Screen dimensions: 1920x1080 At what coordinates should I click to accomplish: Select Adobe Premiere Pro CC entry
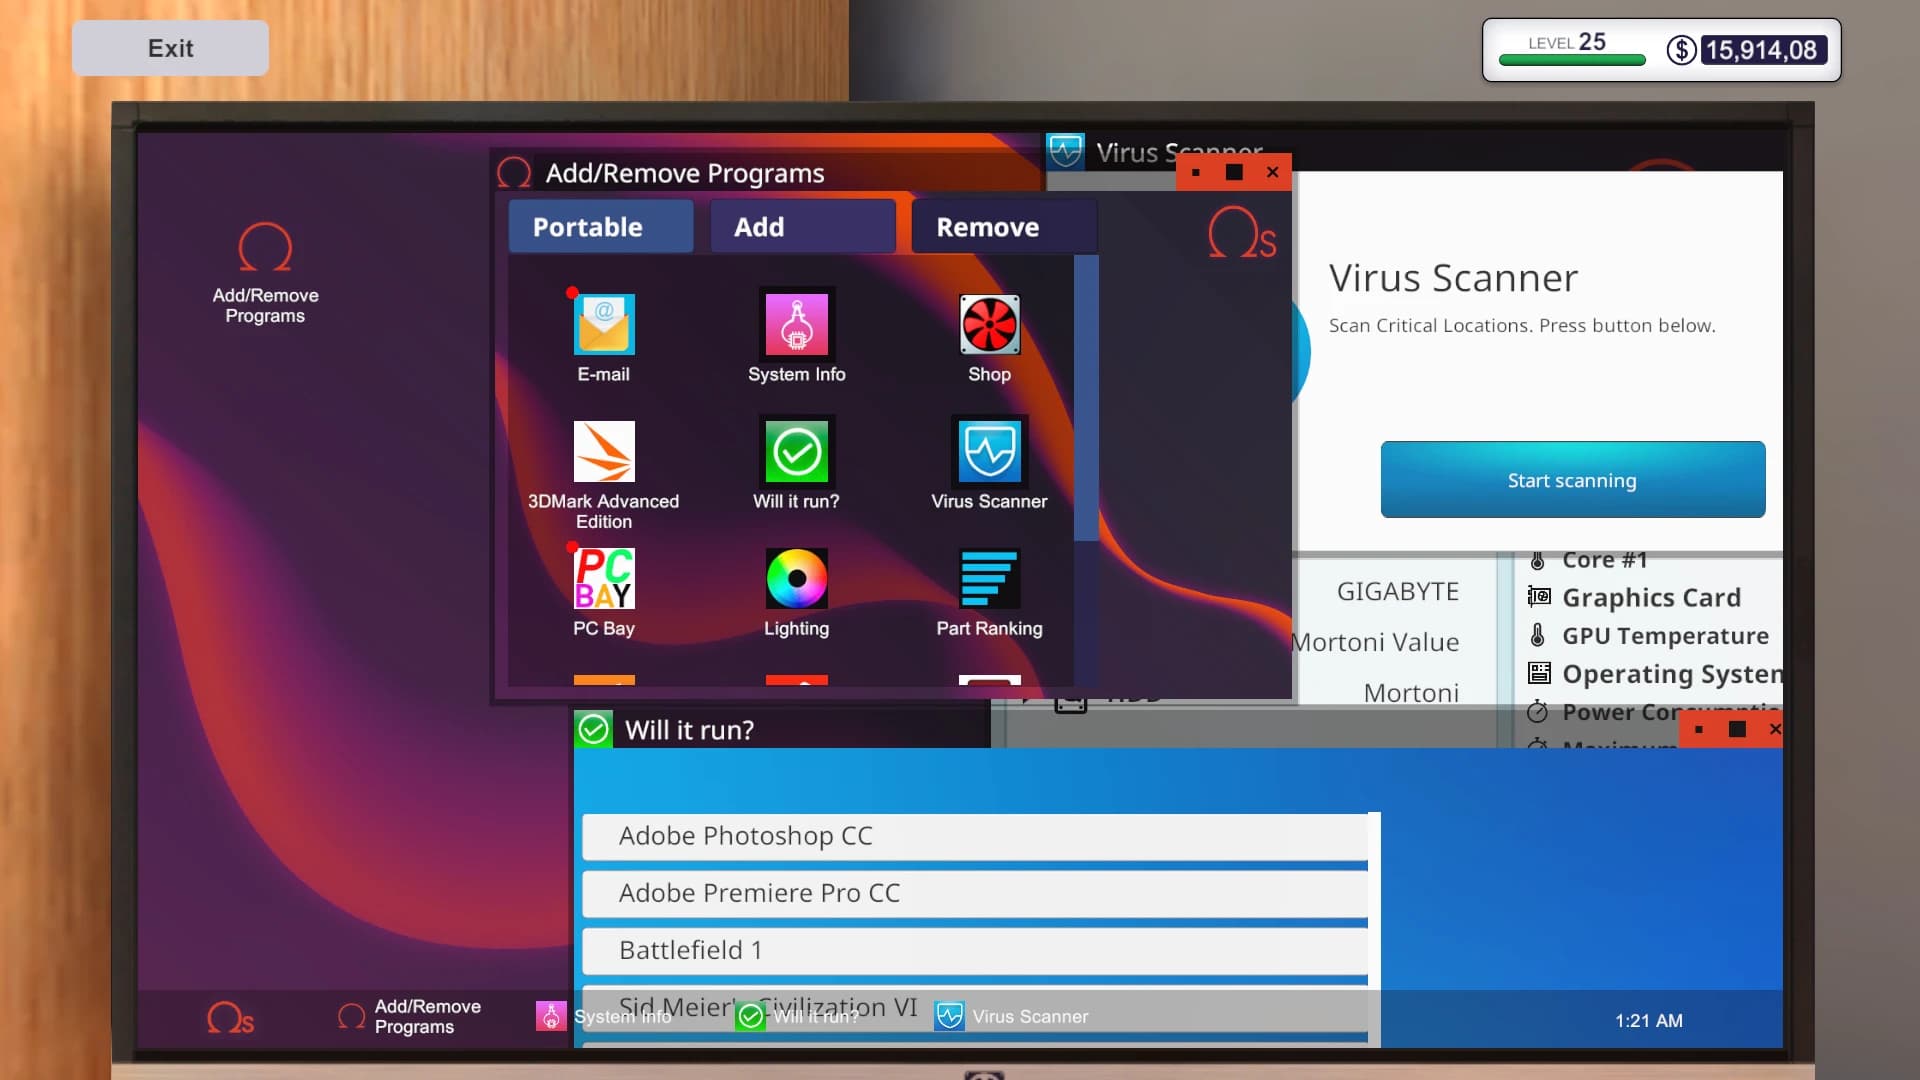[975, 893]
